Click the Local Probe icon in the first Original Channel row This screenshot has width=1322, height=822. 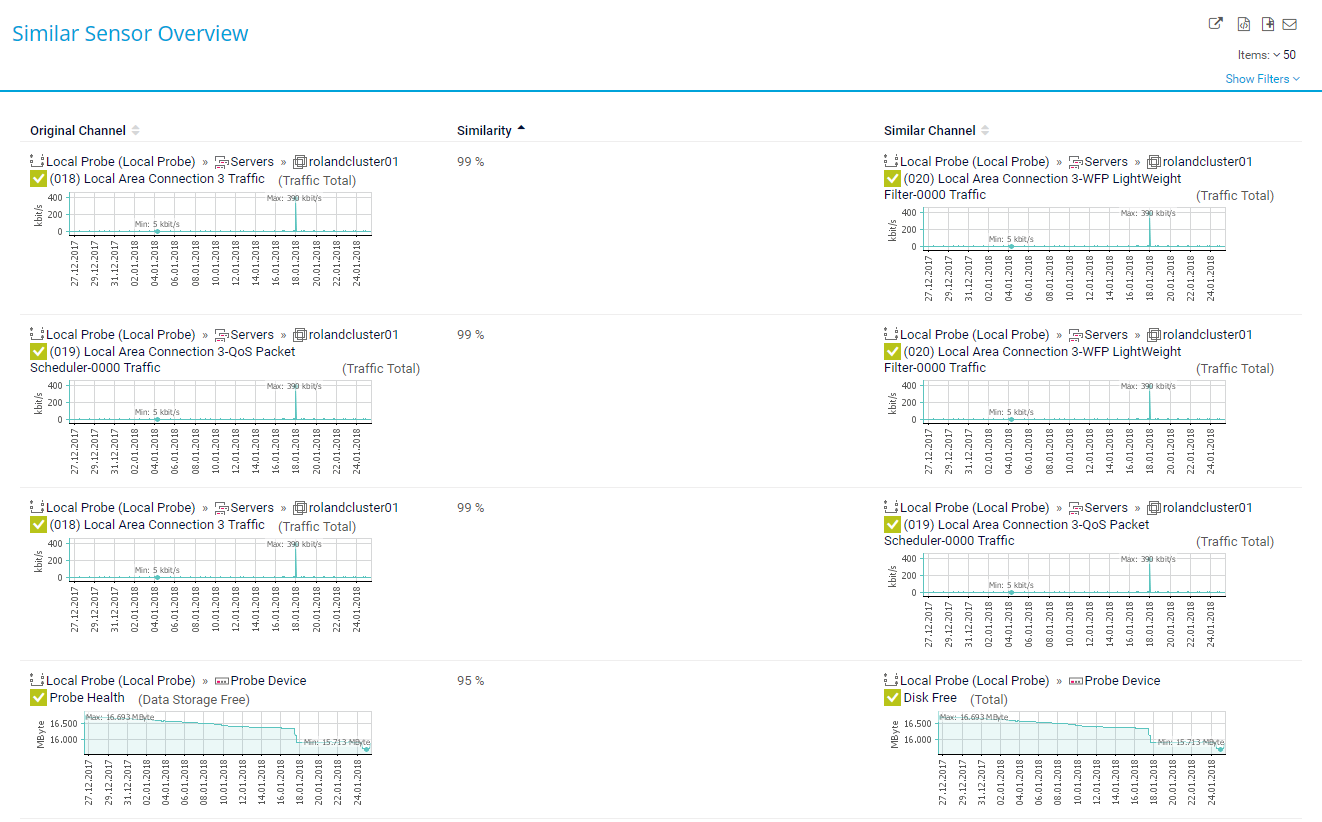pyautogui.click(x=38, y=161)
